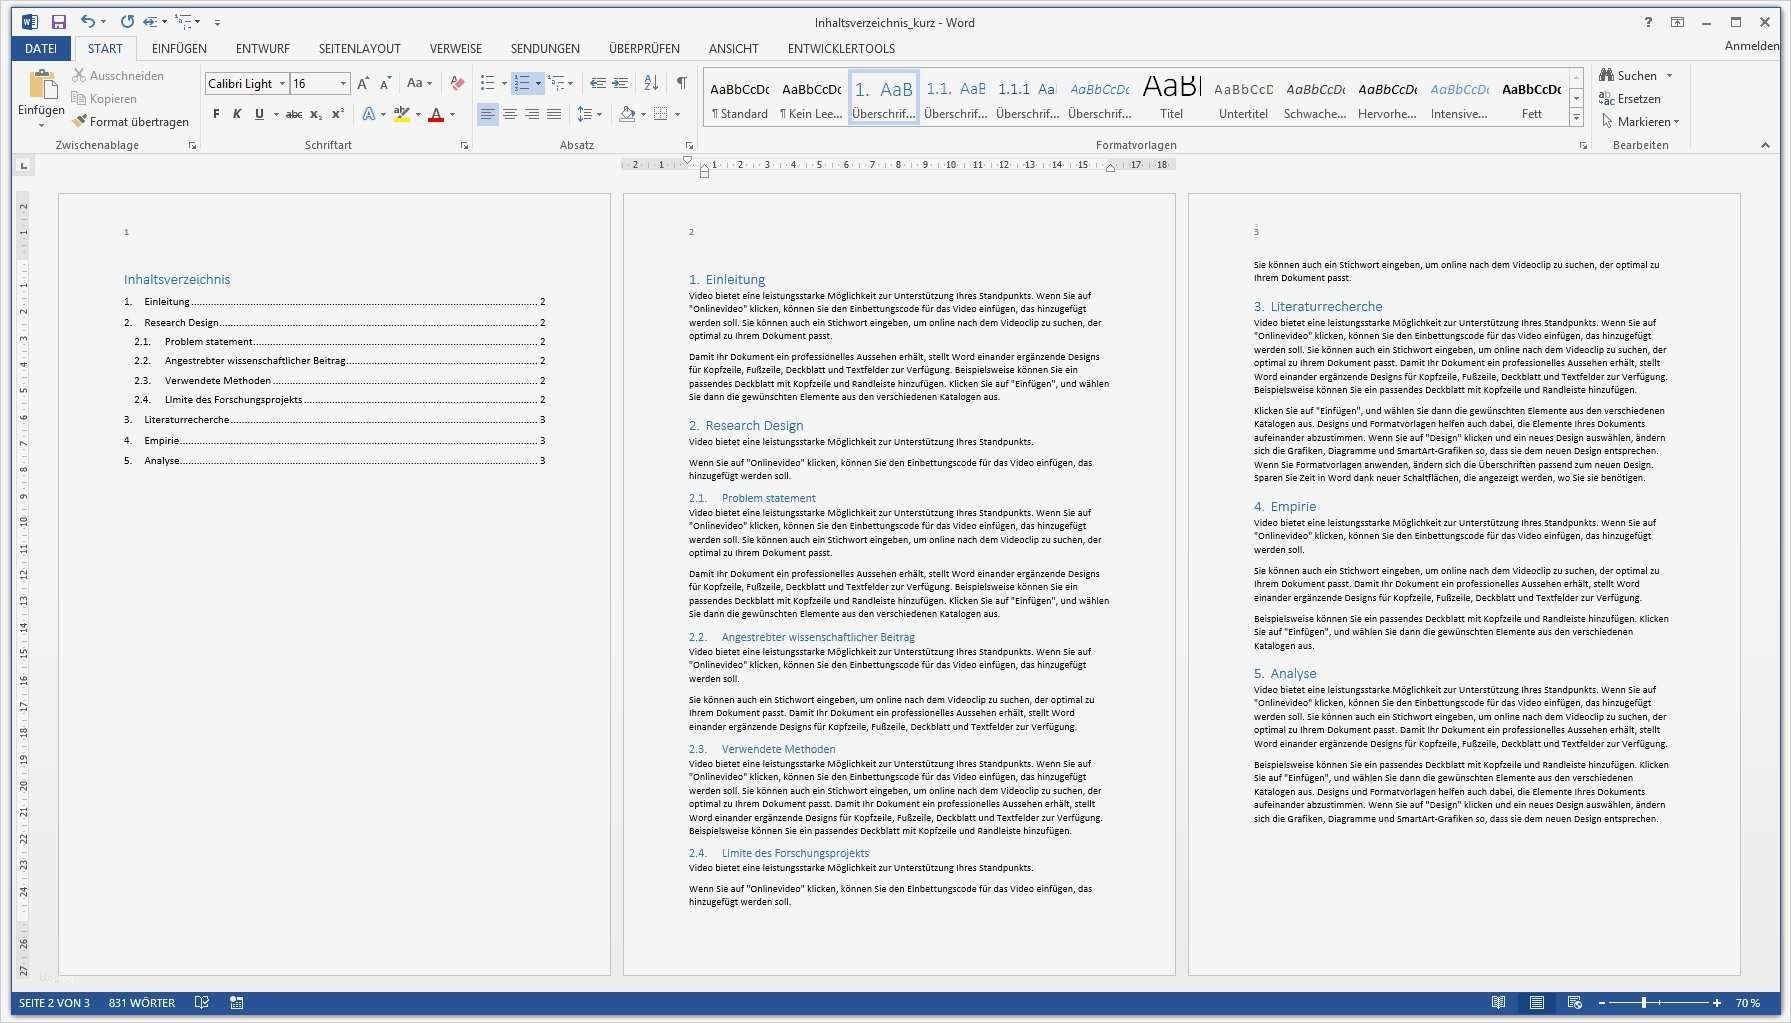The height and width of the screenshot is (1023, 1791).
Task: Toggle justified paragraph alignment
Action: tap(555, 114)
